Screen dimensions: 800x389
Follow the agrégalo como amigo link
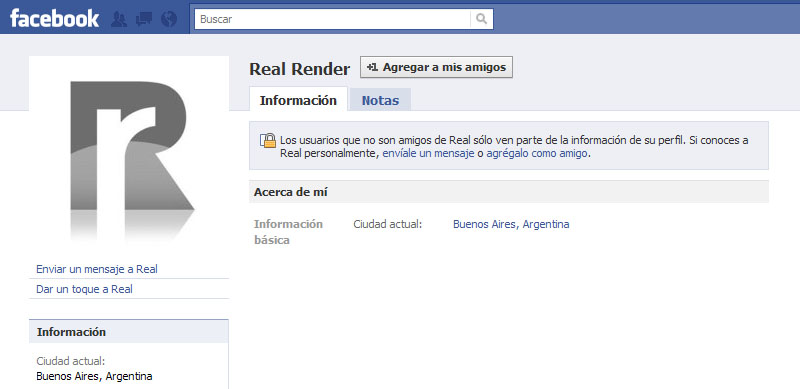[537, 153]
